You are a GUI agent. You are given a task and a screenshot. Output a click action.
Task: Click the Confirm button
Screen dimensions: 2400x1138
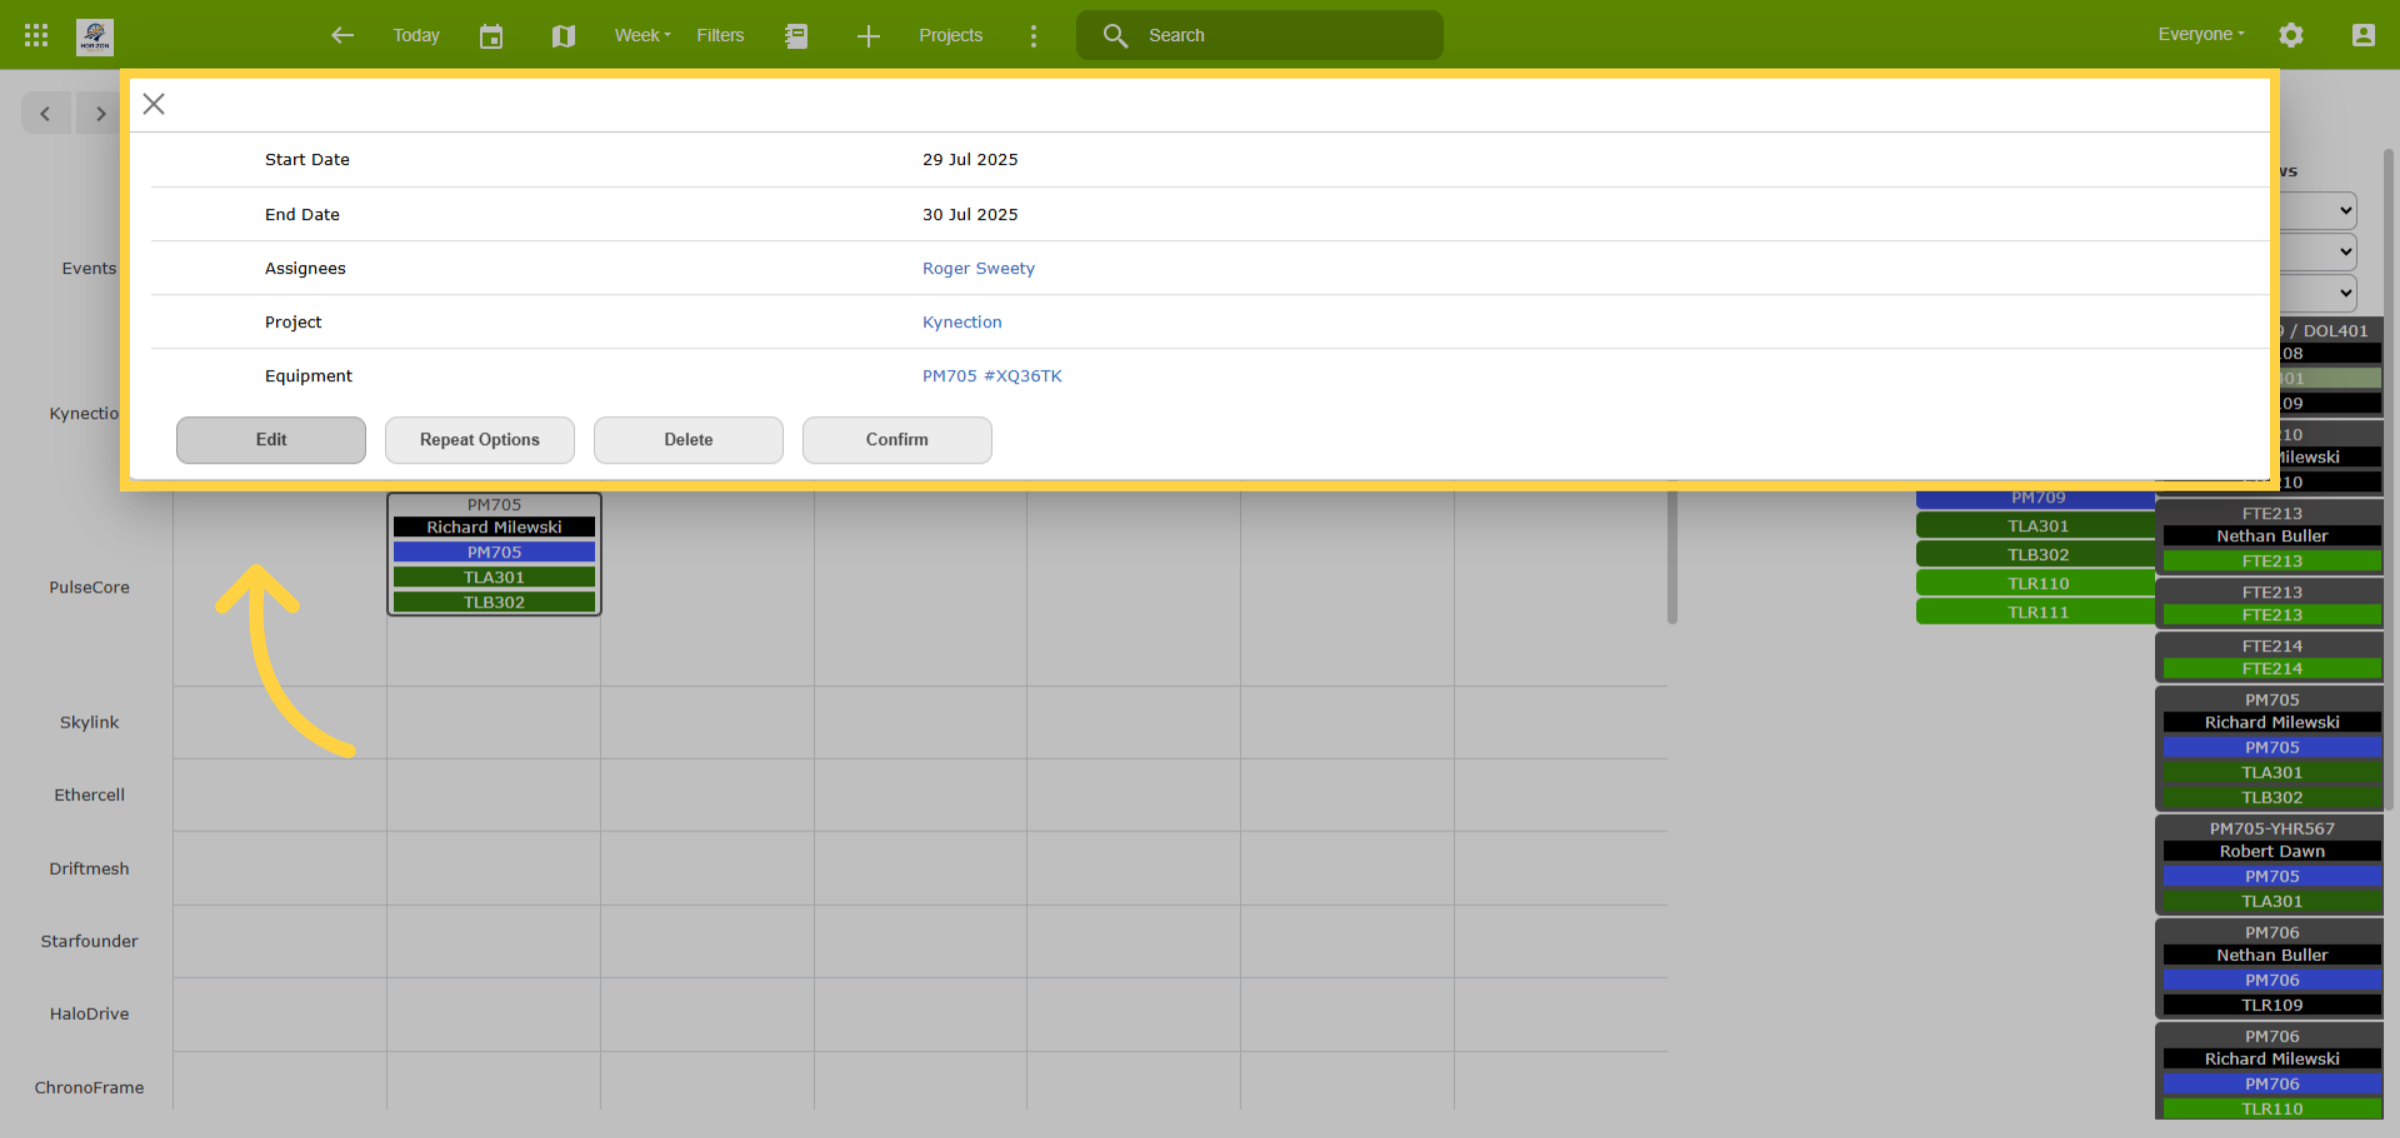[x=897, y=440]
